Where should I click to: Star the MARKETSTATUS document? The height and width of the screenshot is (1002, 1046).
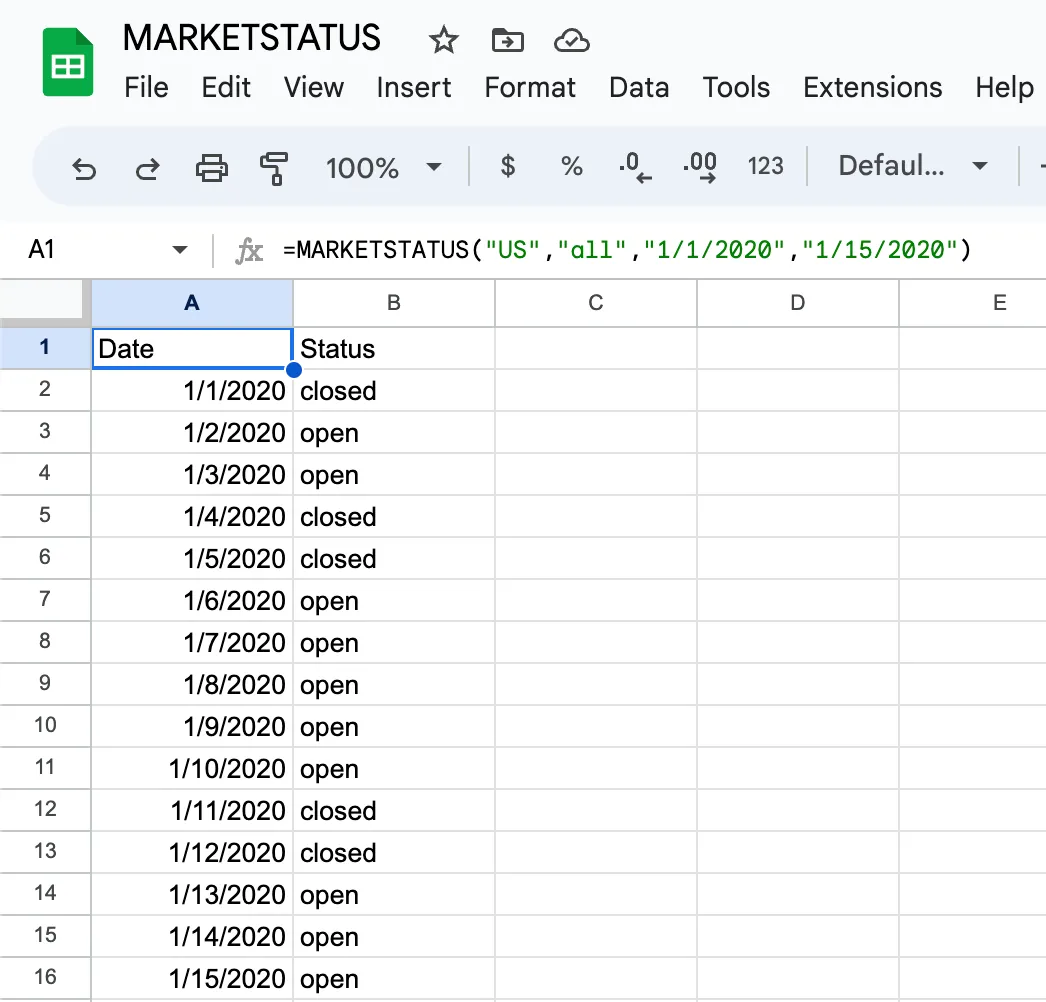coord(443,41)
